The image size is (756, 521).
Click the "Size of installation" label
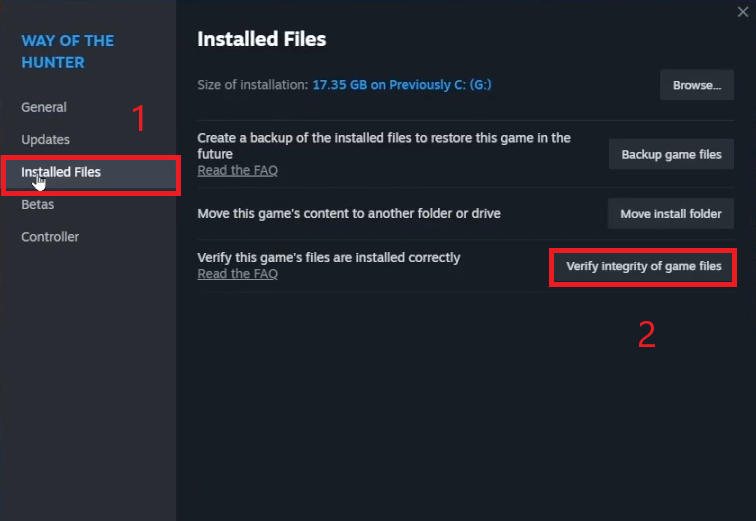(x=252, y=85)
